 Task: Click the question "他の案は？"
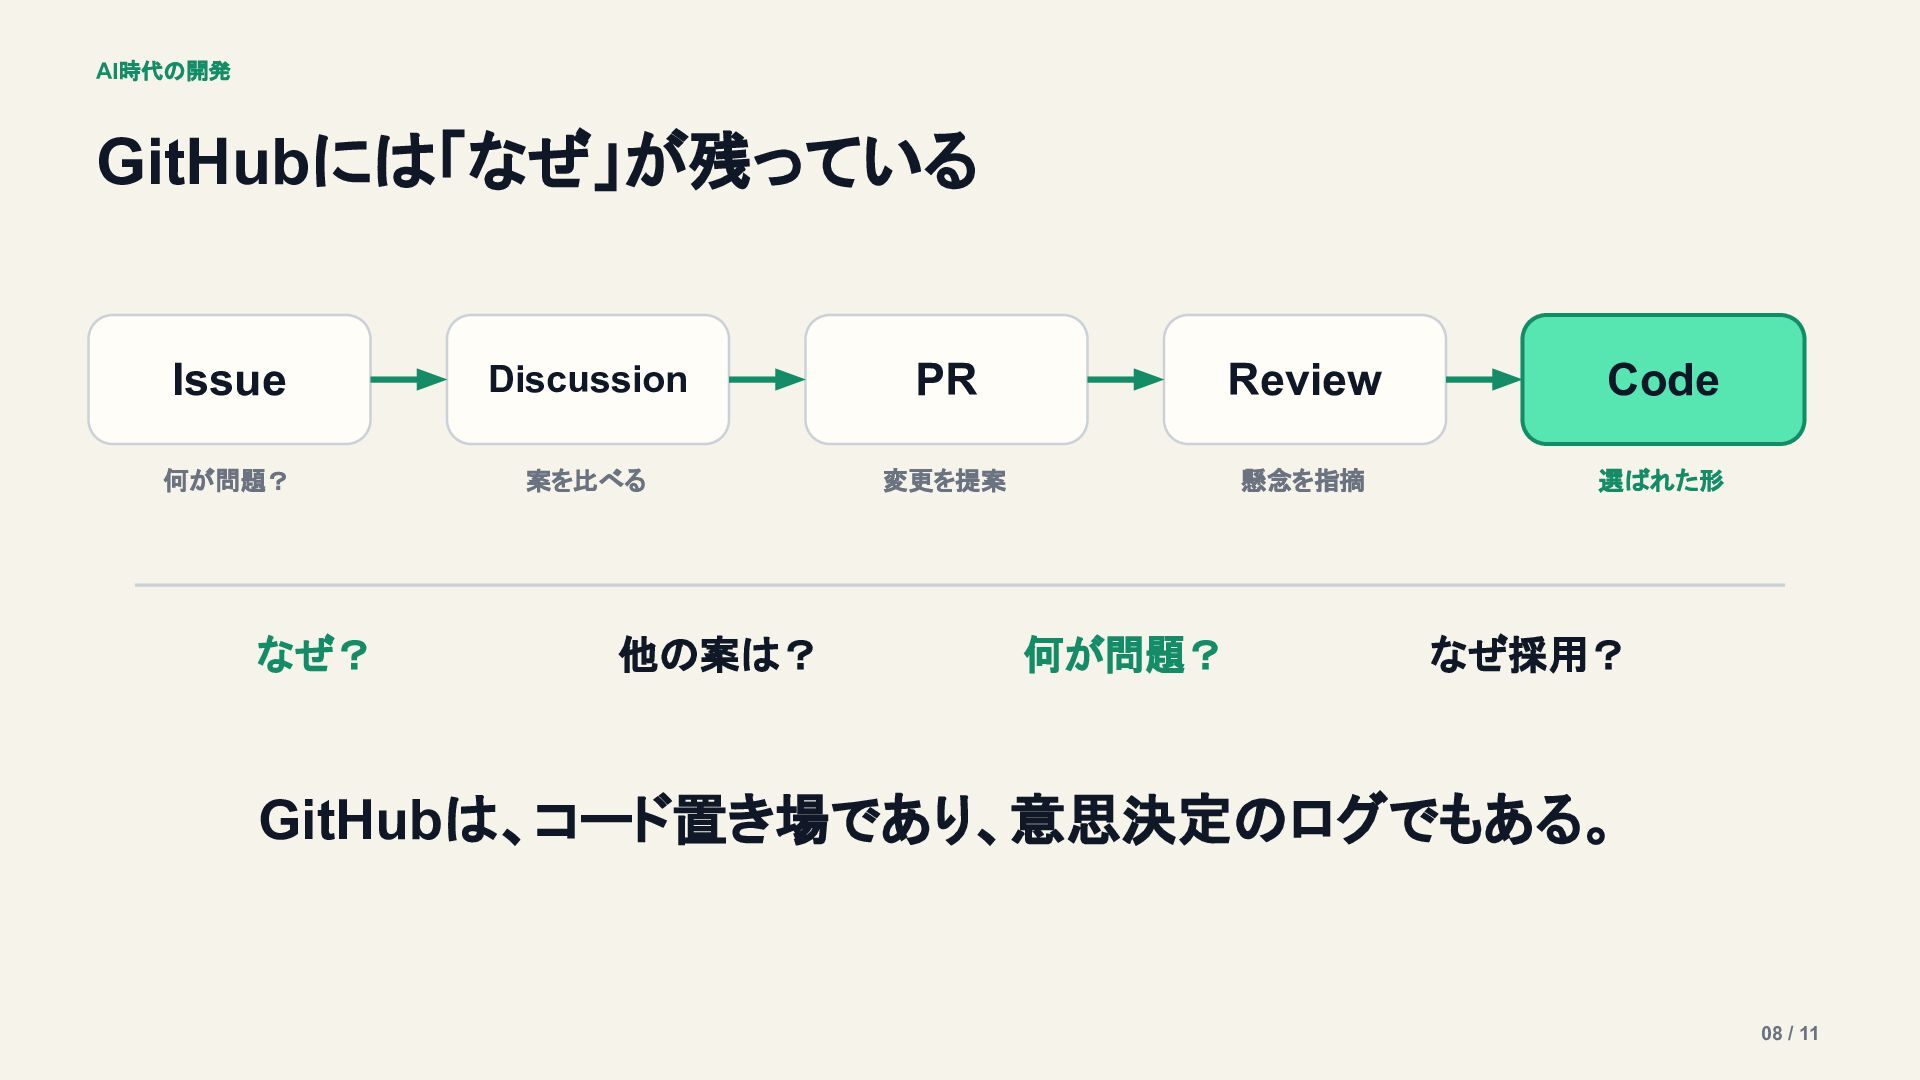pyautogui.click(x=717, y=655)
